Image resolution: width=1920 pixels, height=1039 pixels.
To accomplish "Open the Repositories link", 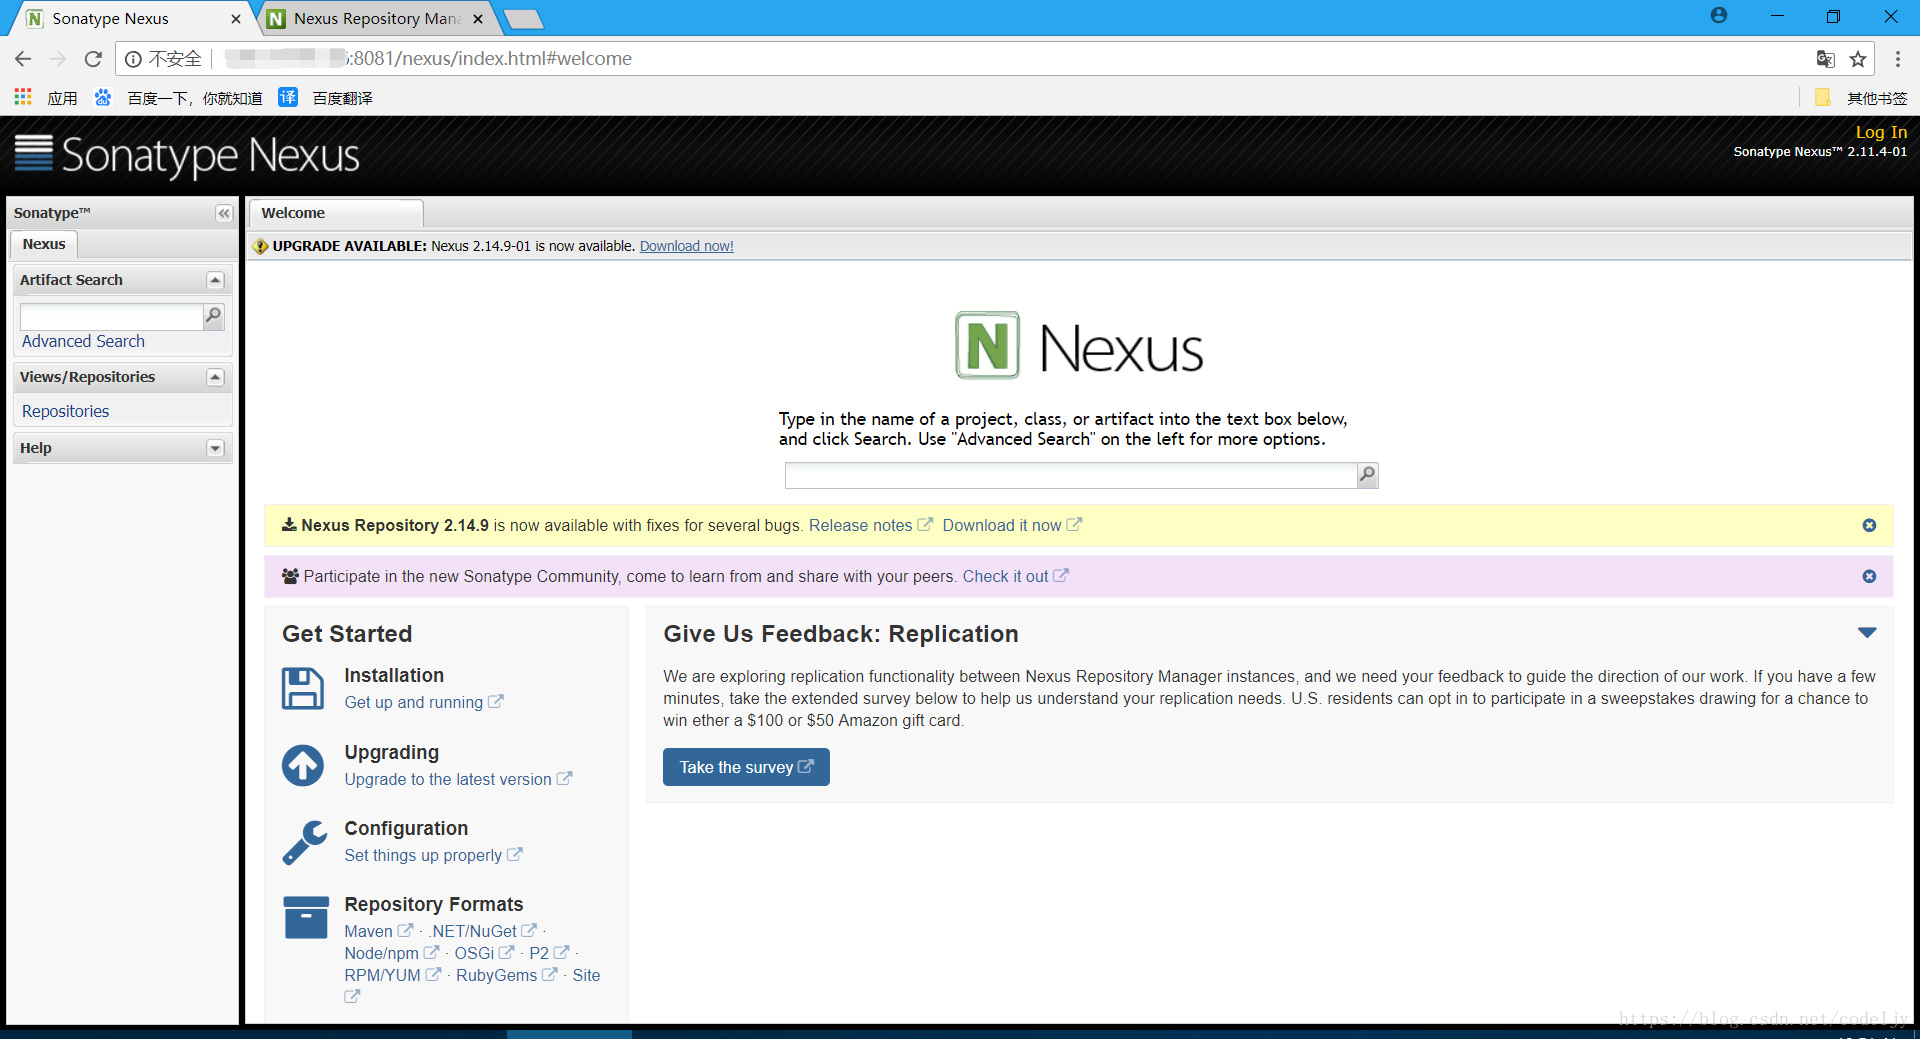I will (65, 411).
